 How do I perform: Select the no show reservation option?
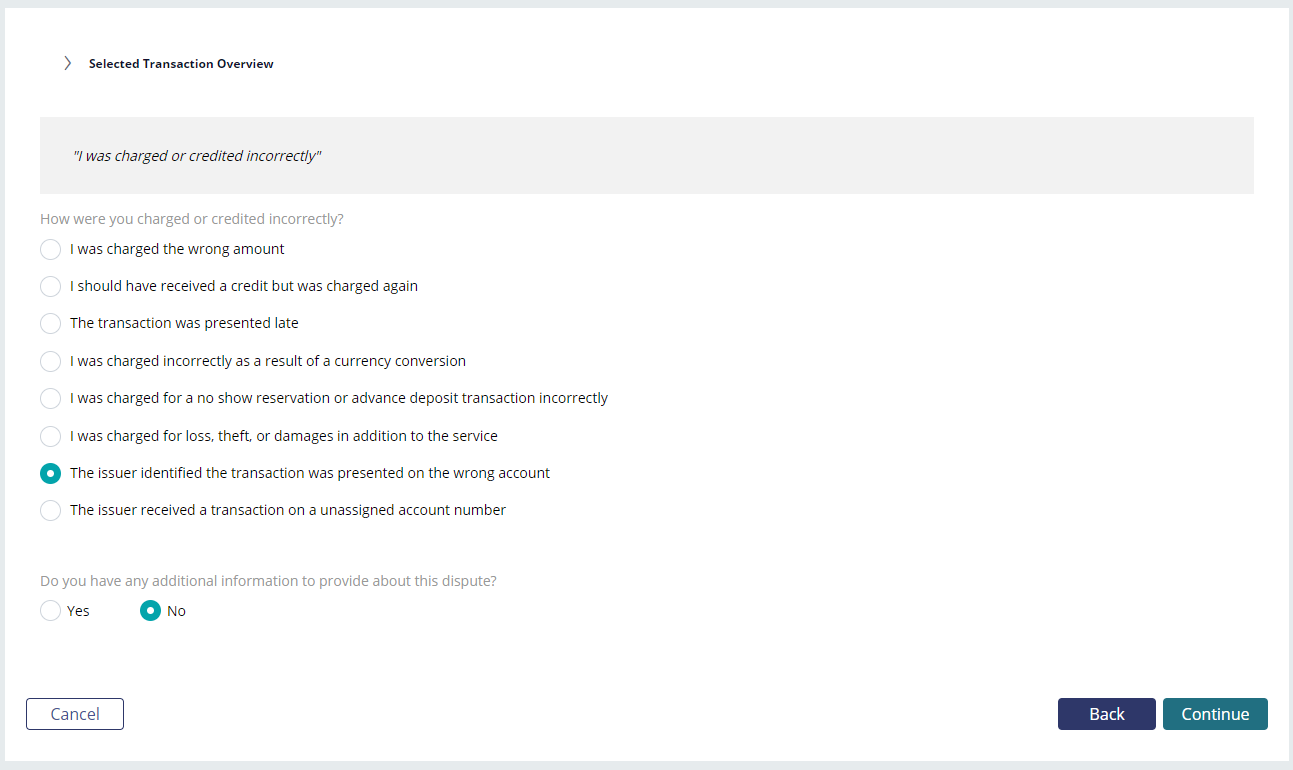click(50, 398)
